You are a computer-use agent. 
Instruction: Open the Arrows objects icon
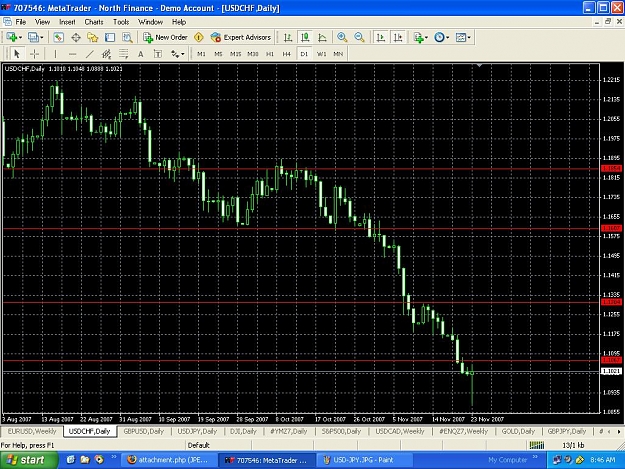pyautogui.click(x=175, y=54)
